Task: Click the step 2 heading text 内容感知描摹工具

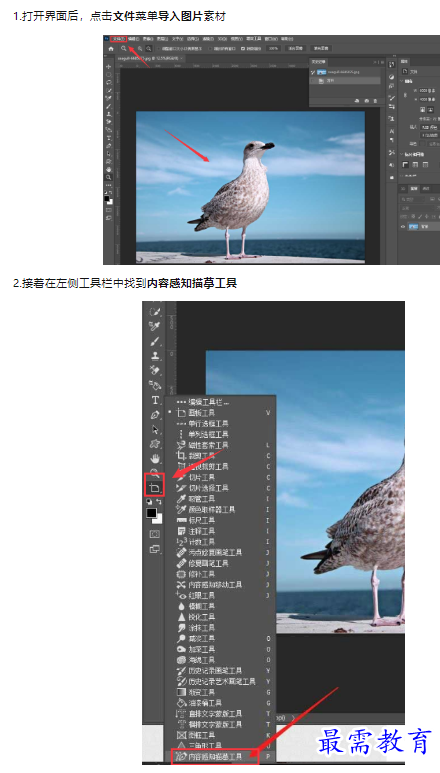Action: point(192,283)
